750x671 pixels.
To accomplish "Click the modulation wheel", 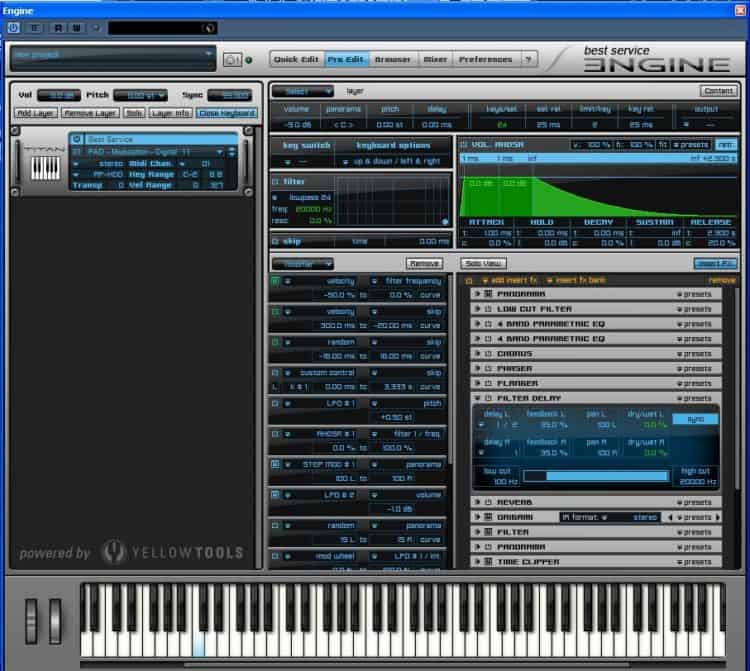I will point(55,621).
